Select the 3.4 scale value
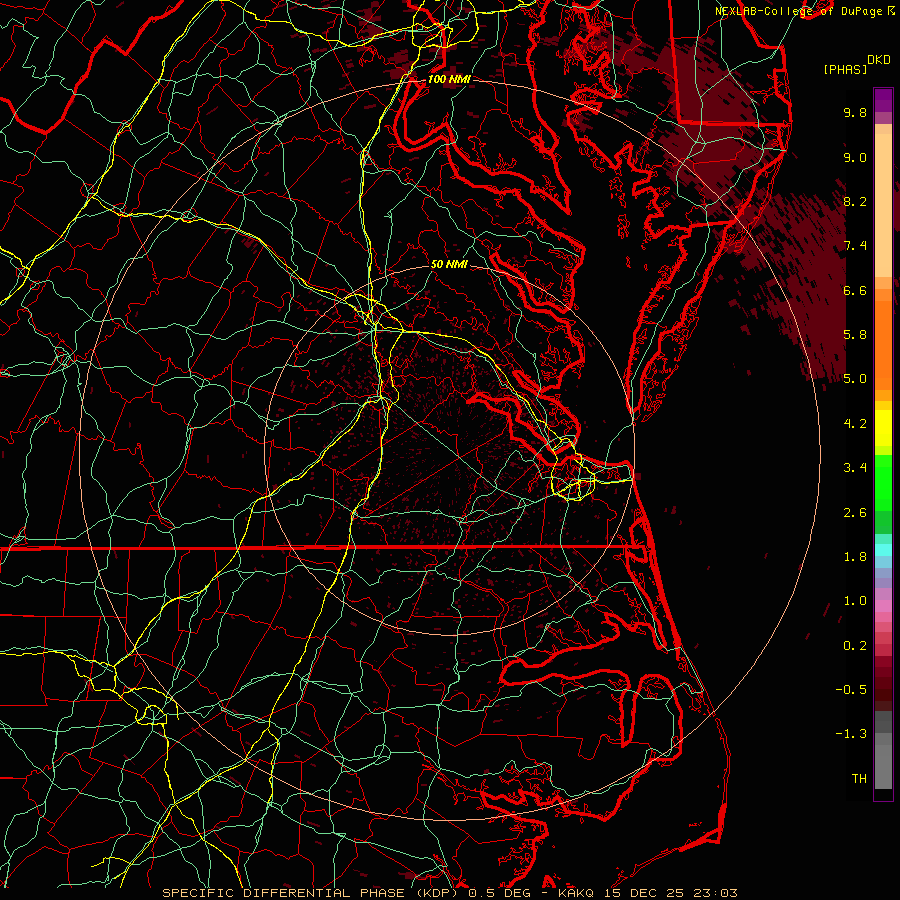Viewport: 900px width, 900px height. (855, 468)
